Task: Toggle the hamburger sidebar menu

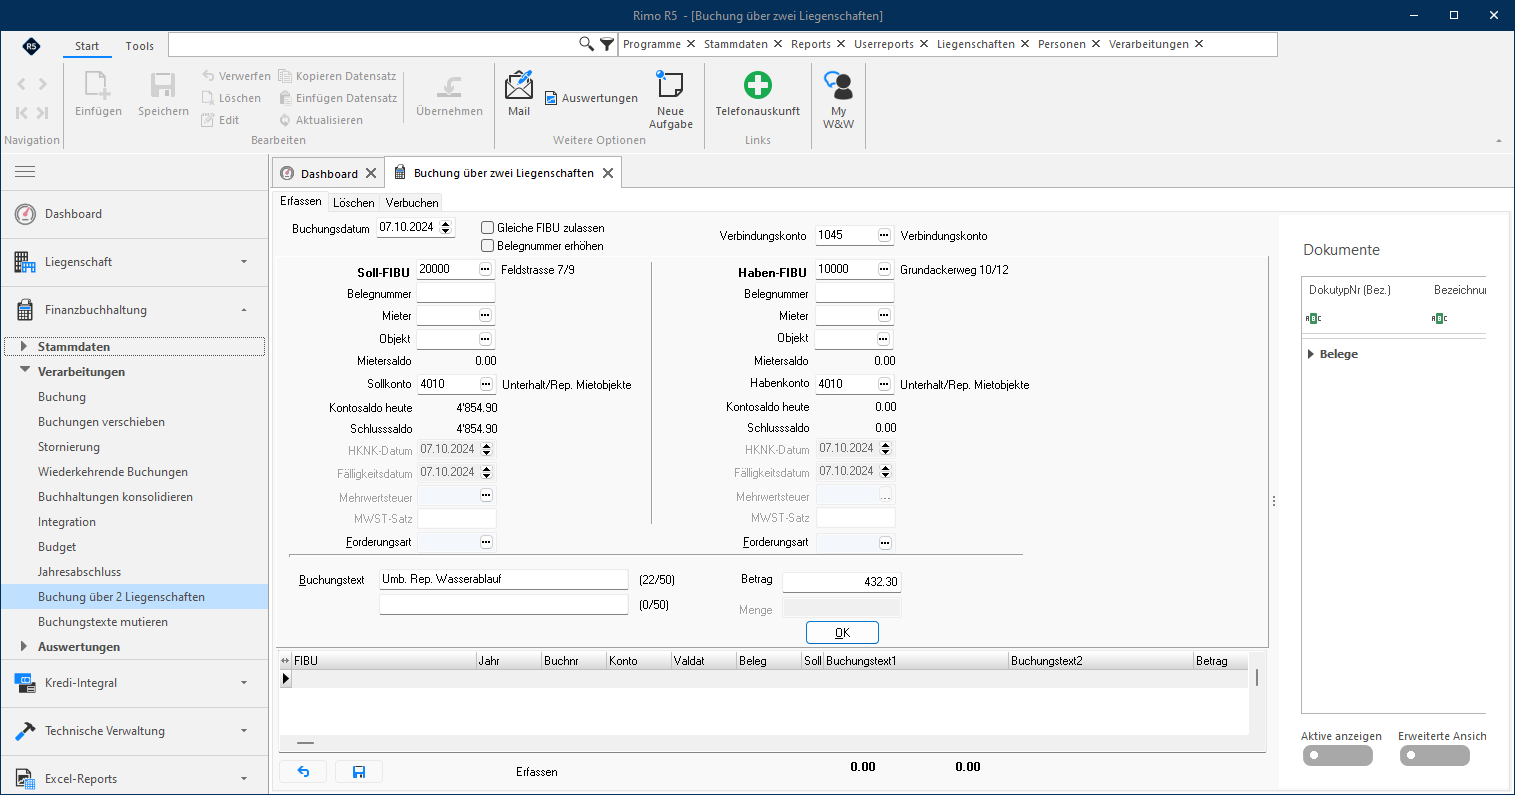Action: [x=25, y=172]
